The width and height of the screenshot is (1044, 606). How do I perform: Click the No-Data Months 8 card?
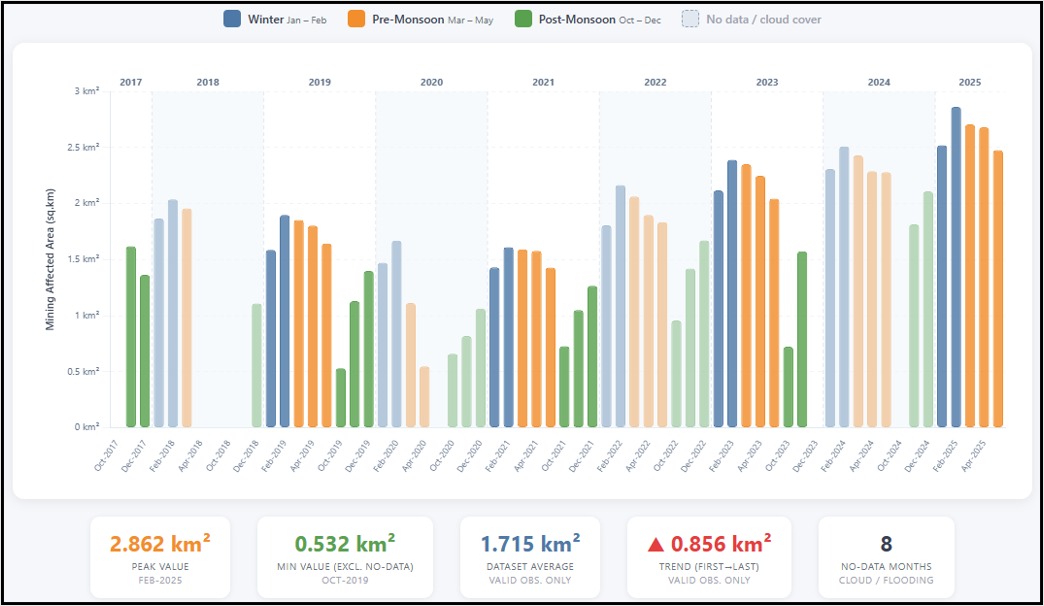886,558
